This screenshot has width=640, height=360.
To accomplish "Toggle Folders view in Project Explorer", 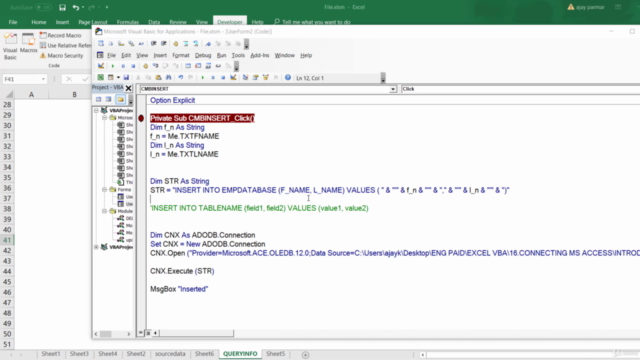I will coord(120,99).
